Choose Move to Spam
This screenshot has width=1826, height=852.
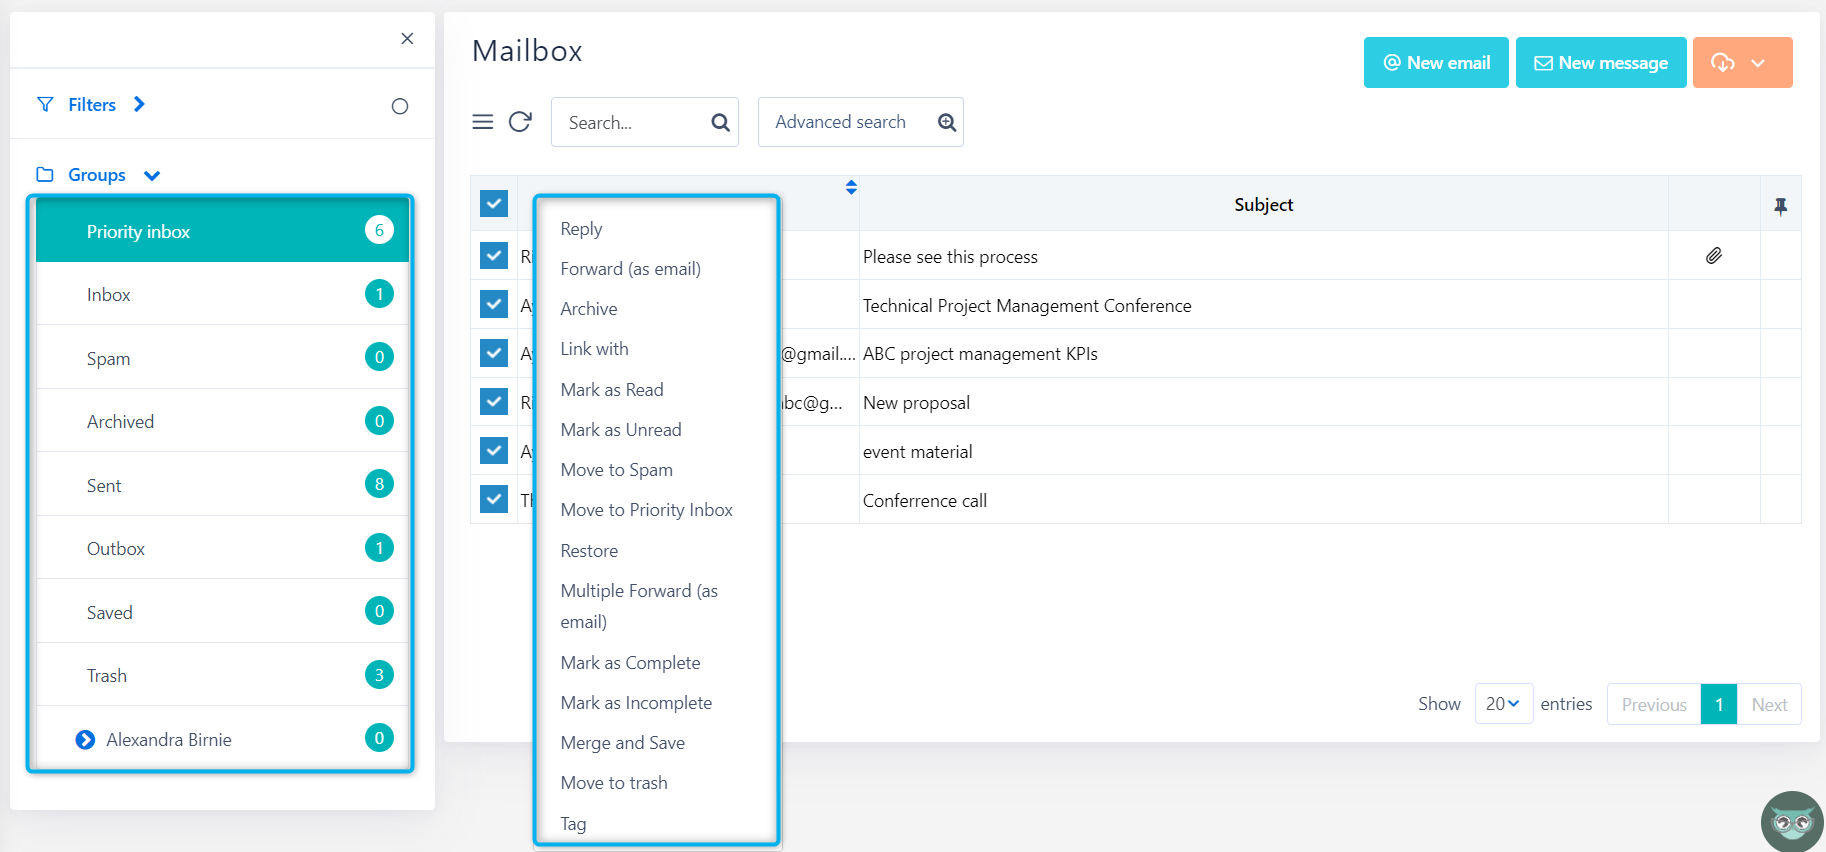click(x=616, y=470)
